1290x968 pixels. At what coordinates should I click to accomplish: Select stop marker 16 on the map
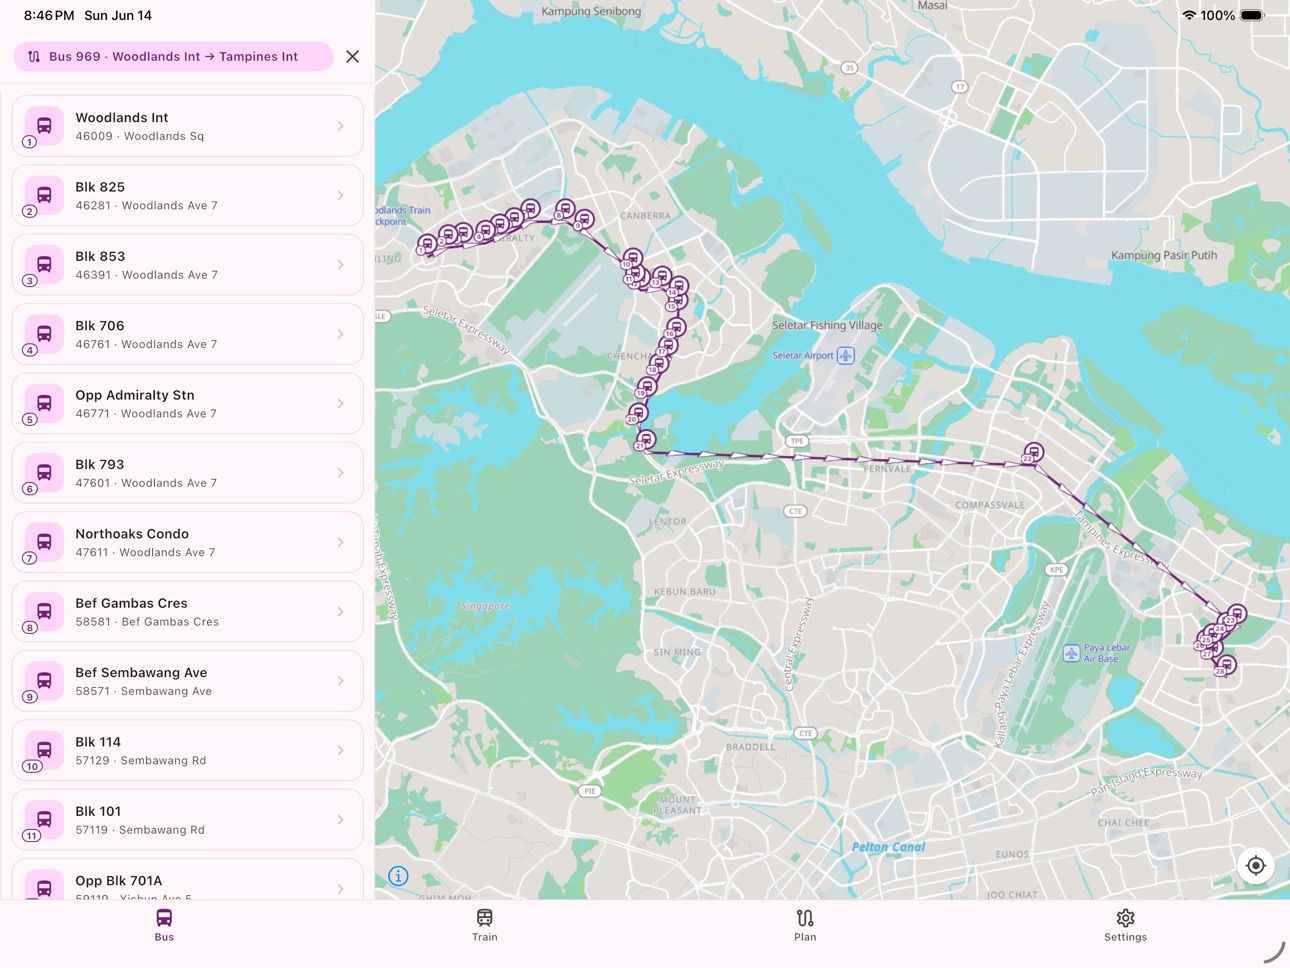pyautogui.click(x=677, y=327)
